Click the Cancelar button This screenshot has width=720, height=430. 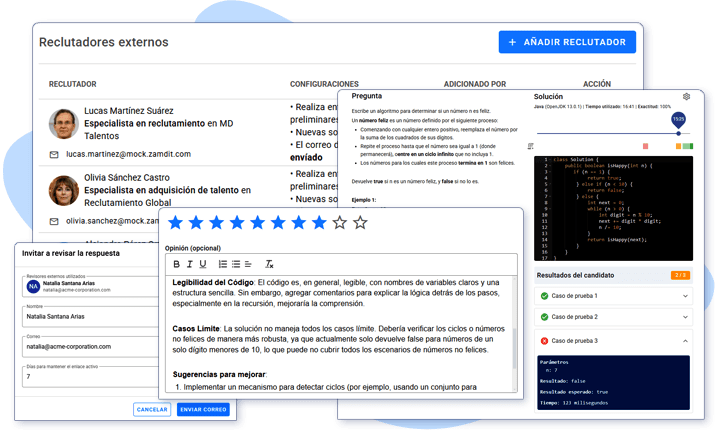pyautogui.click(x=152, y=409)
